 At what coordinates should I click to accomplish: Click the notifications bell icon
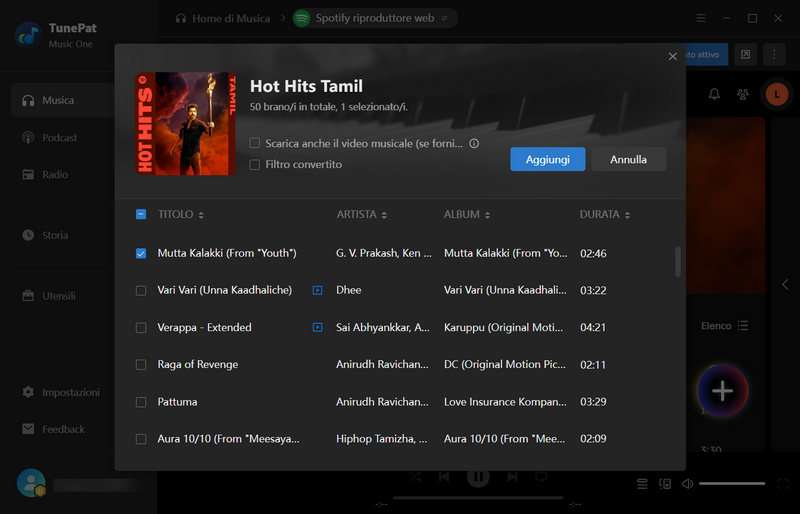click(714, 94)
